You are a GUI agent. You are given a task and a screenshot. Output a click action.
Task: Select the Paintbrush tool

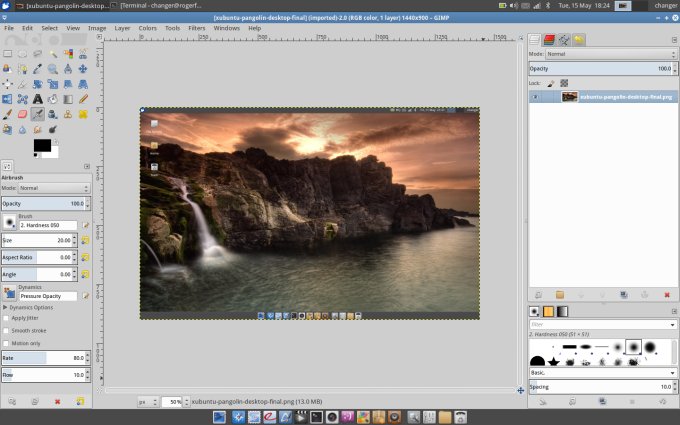7,114
